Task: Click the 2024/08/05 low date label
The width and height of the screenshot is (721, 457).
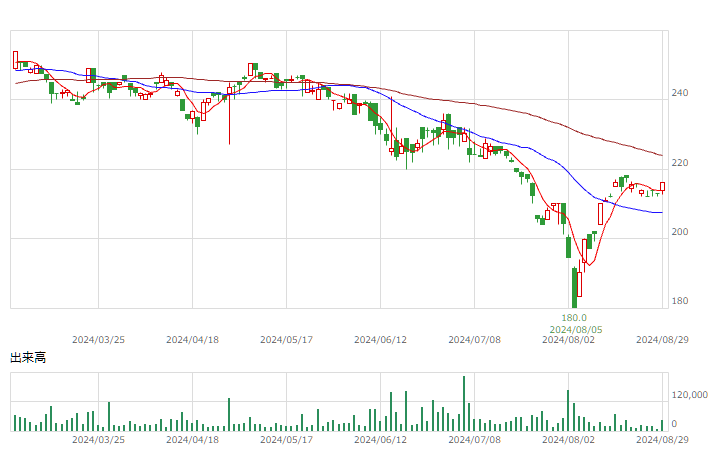Action: [x=576, y=330]
